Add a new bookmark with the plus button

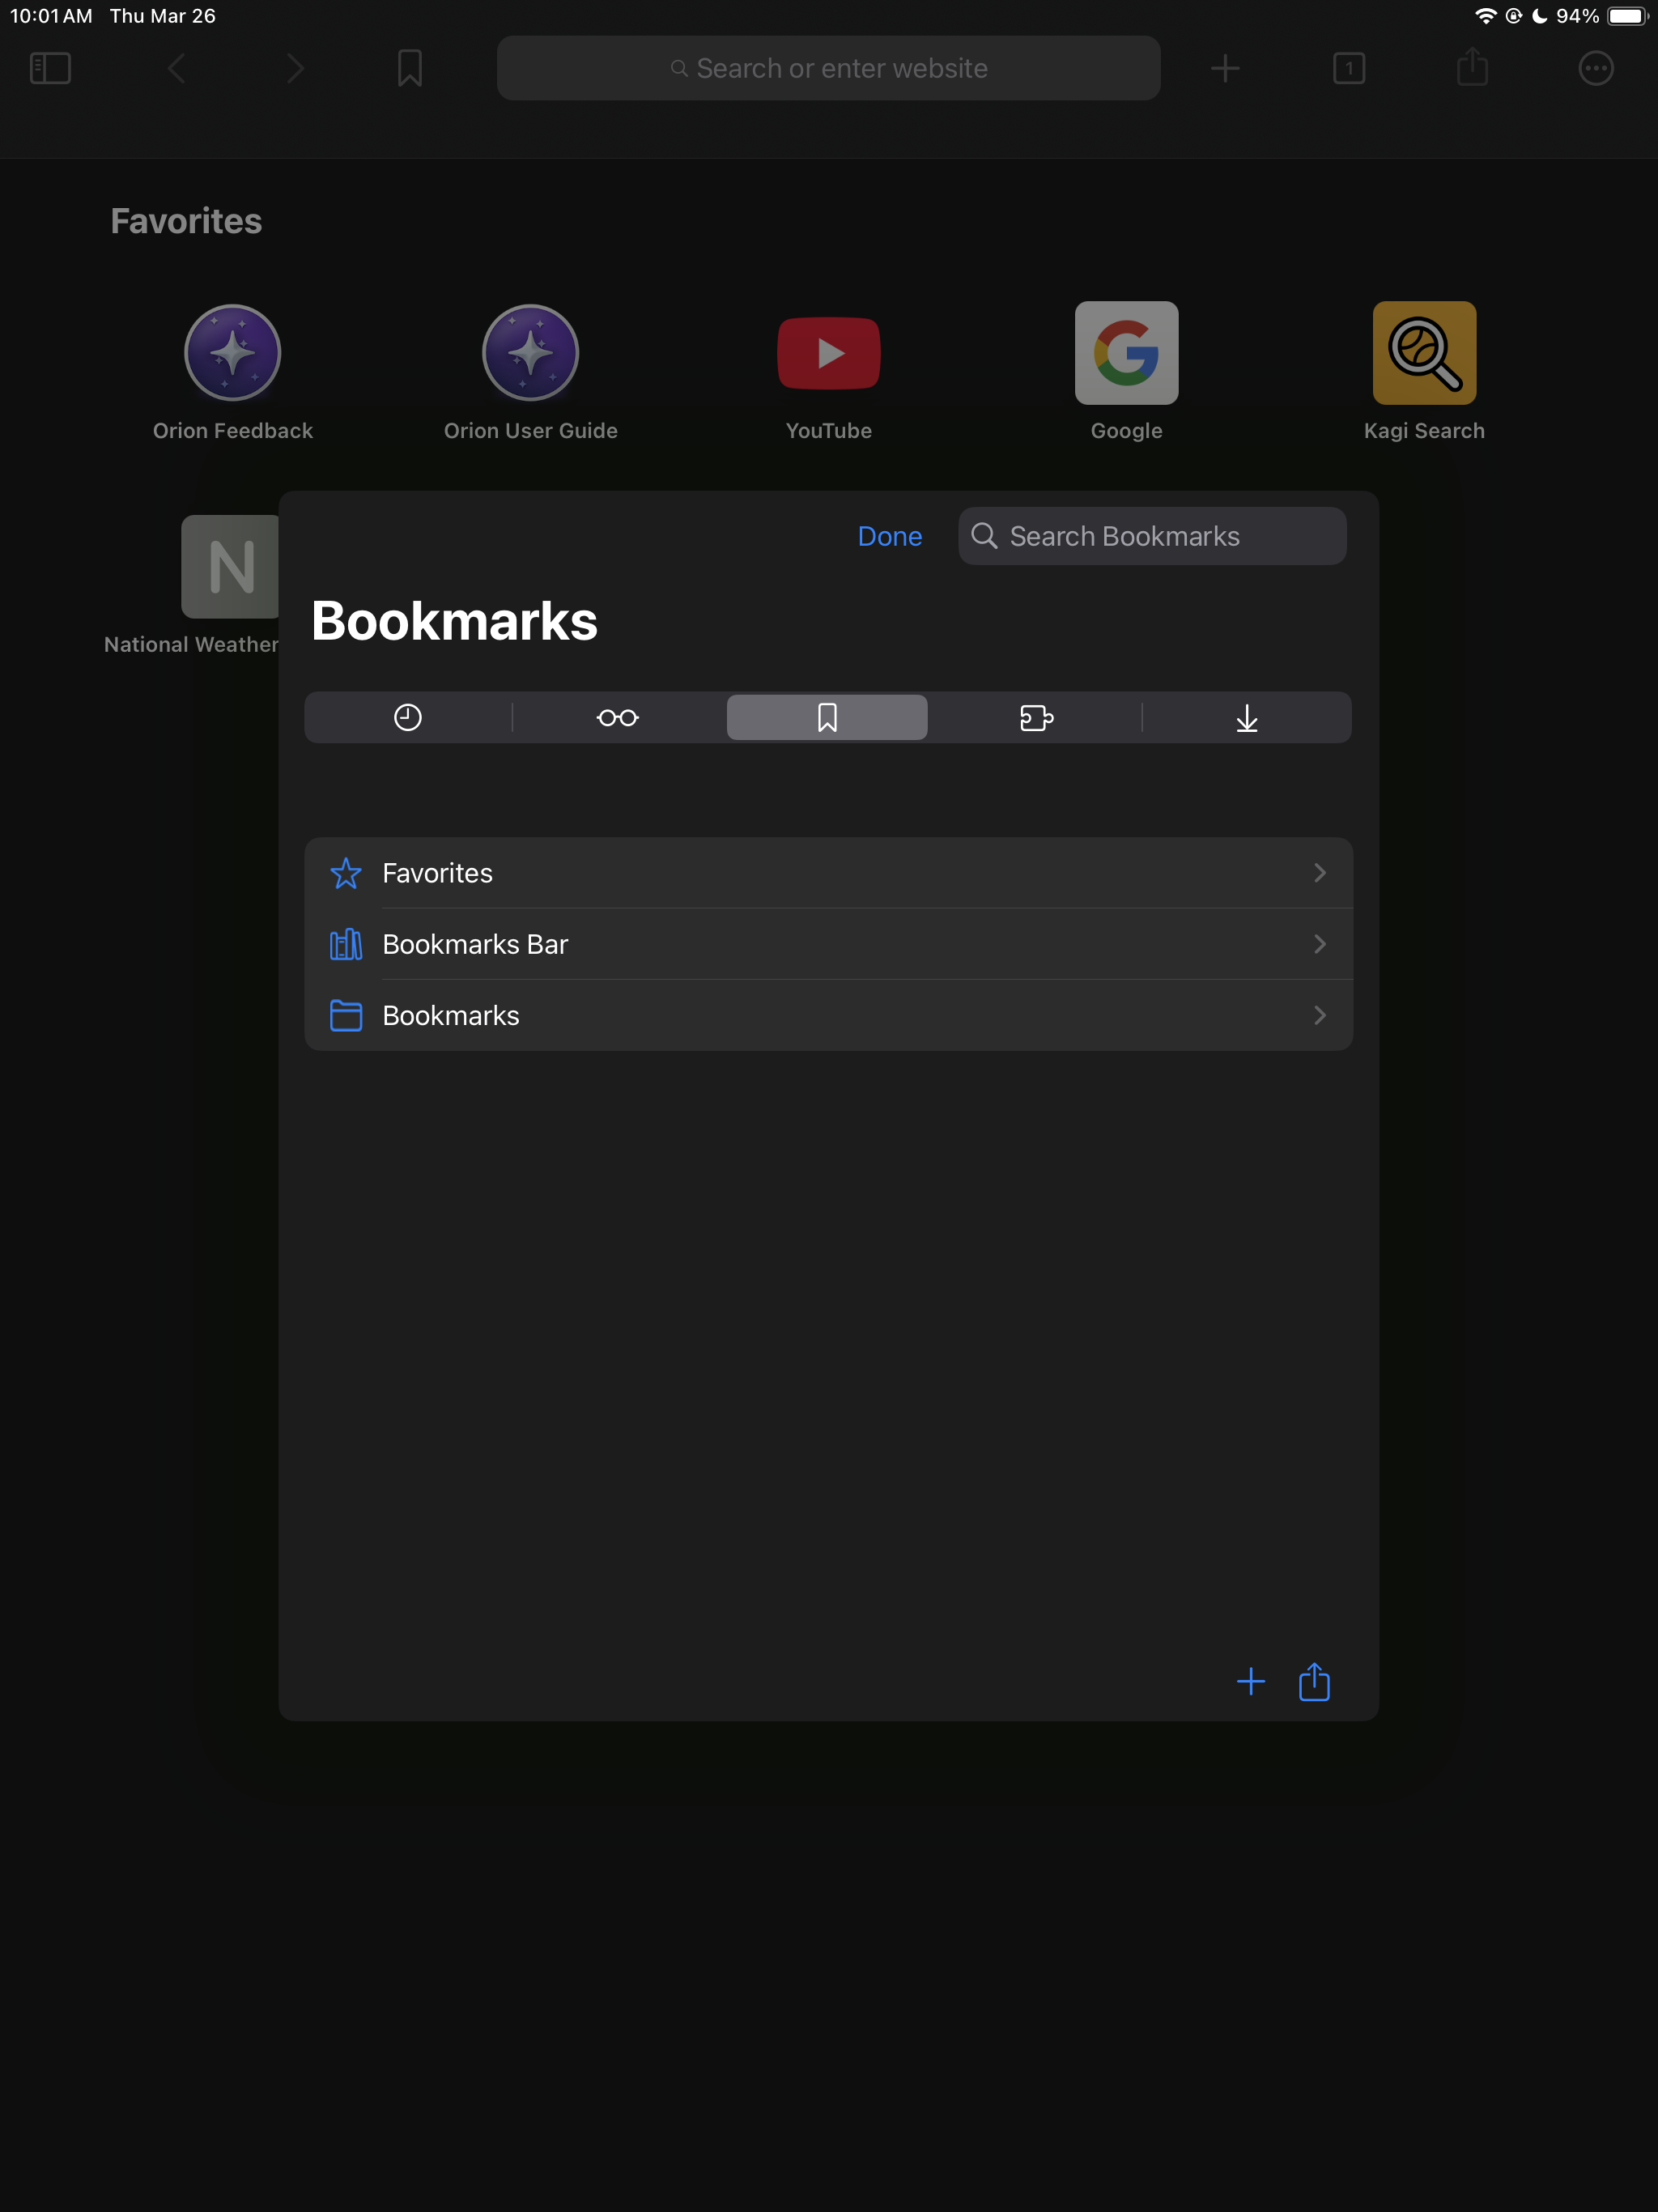[x=1251, y=1681]
